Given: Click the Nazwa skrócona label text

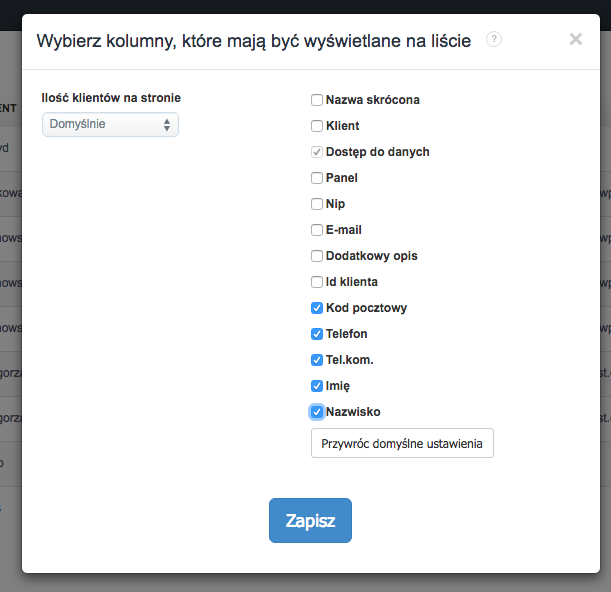Looking at the screenshot, I should tap(373, 100).
